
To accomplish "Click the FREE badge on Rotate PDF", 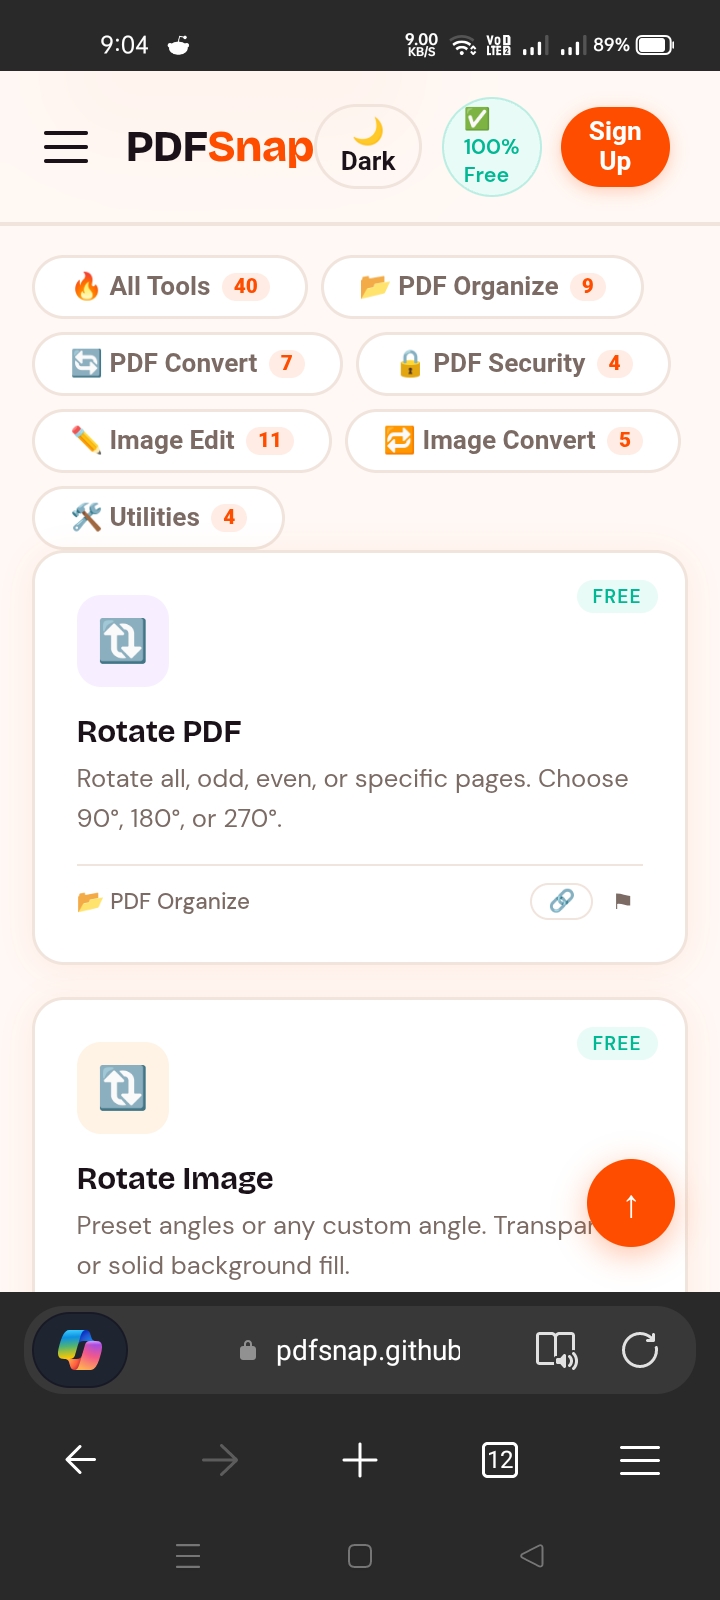I will point(617,596).
